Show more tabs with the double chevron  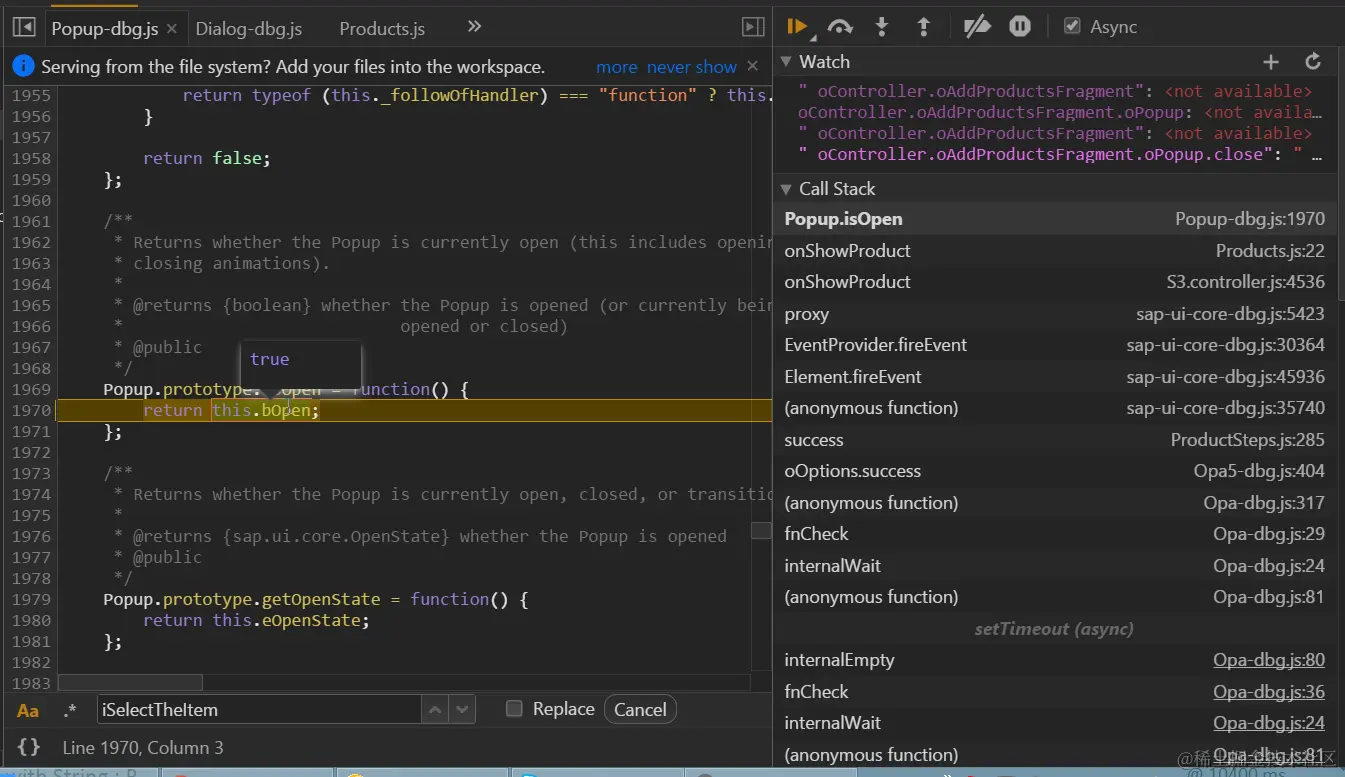[x=475, y=27]
